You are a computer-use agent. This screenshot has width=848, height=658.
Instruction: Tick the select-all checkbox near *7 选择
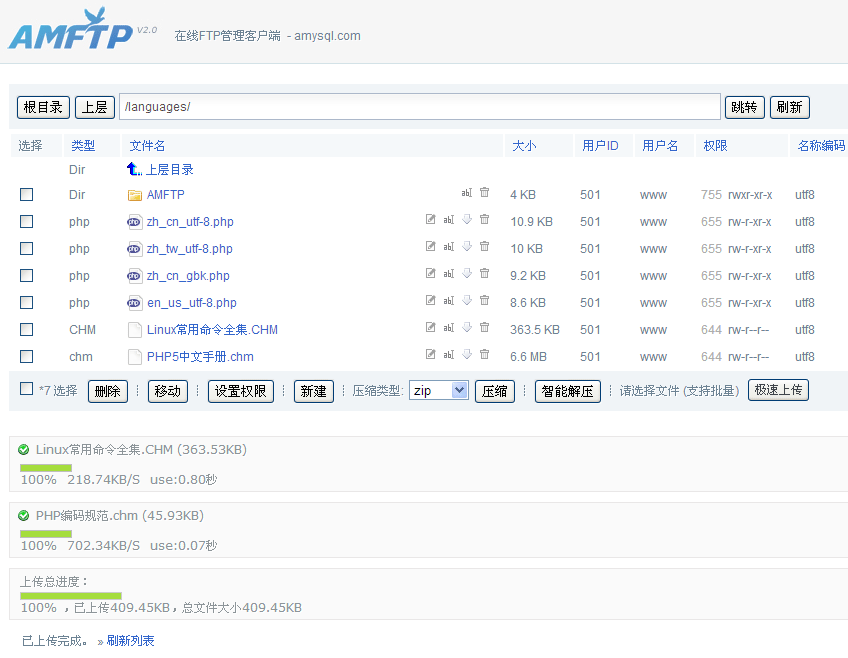click(x=25, y=390)
